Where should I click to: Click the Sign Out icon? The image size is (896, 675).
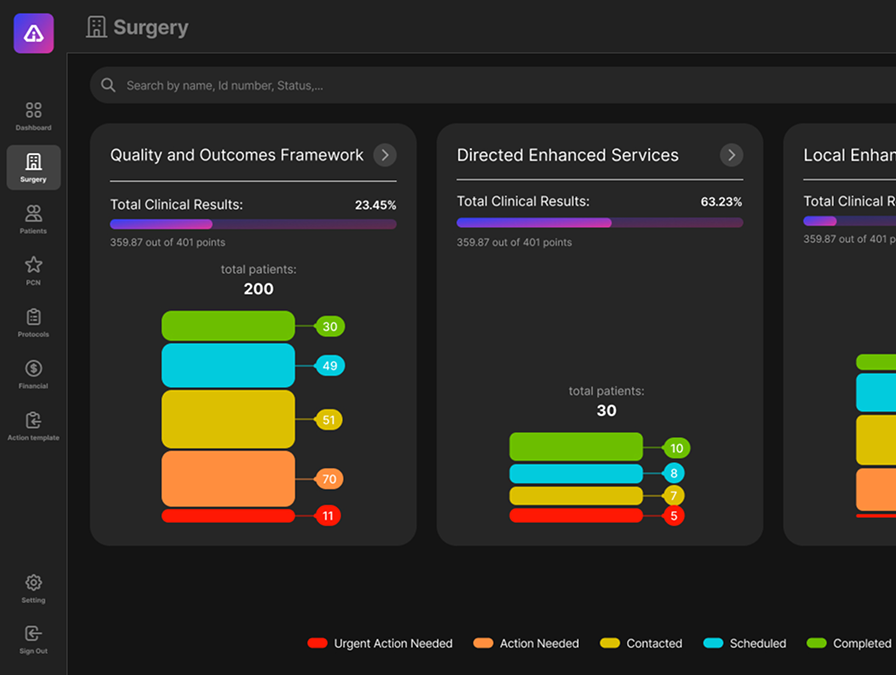33,634
